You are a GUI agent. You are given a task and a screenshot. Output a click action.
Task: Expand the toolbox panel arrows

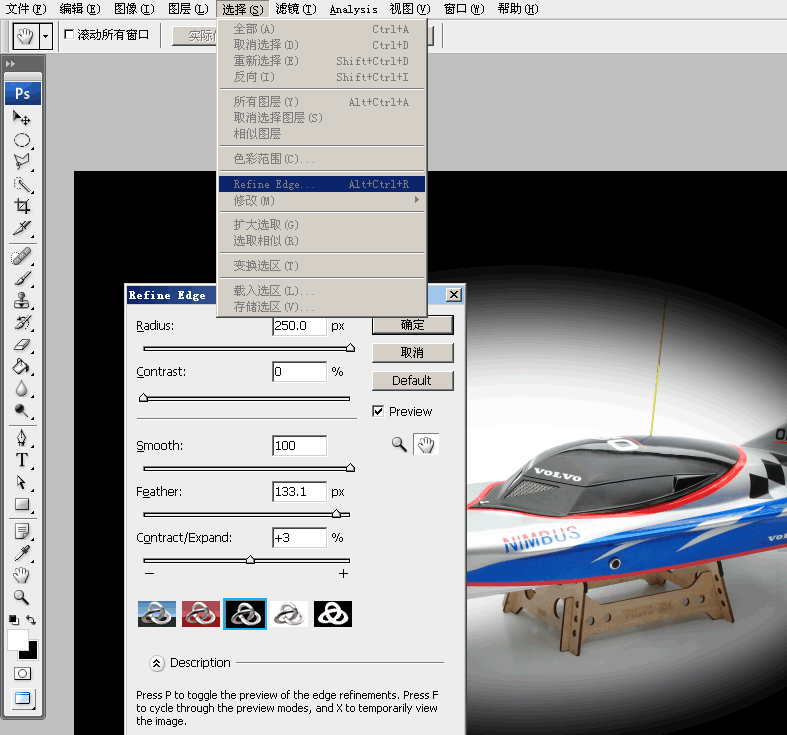(11, 64)
